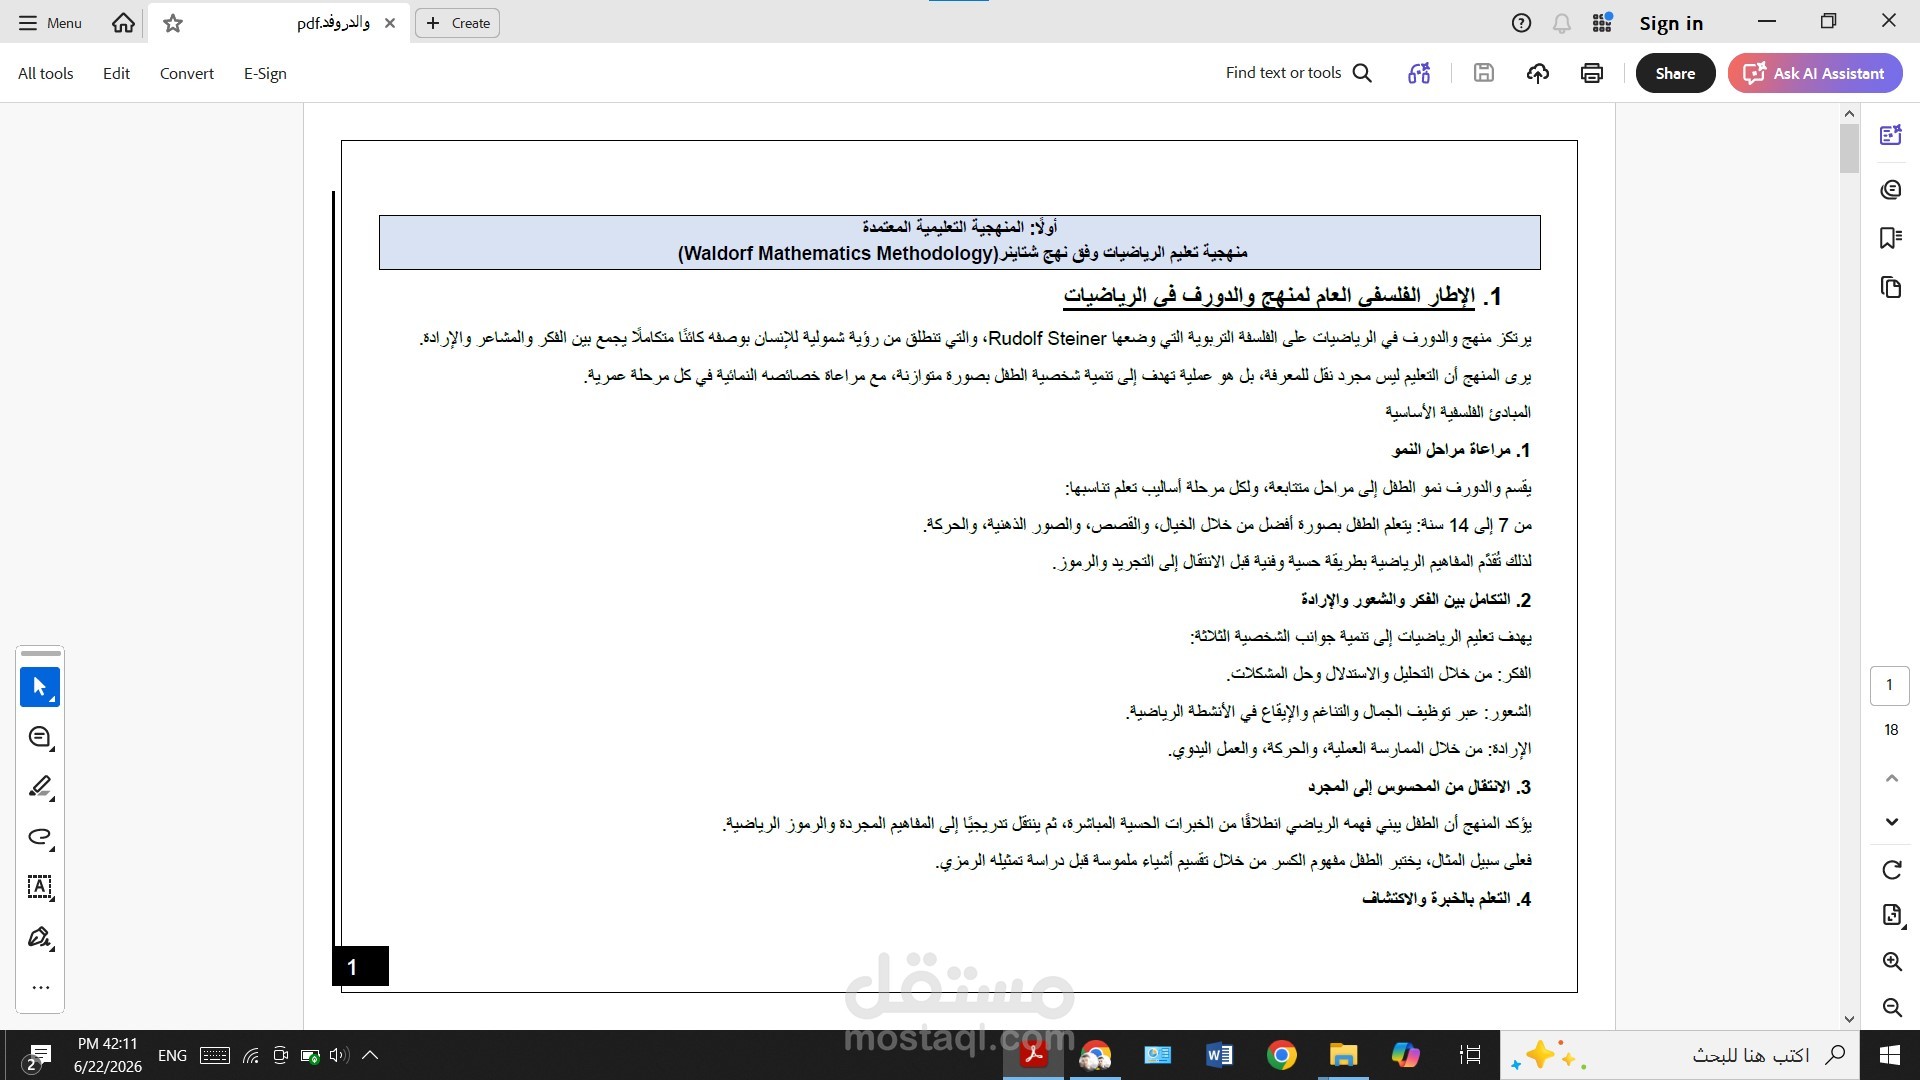Screen dimensions: 1920x1080
Task: Click the Create button
Action: tap(458, 23)
